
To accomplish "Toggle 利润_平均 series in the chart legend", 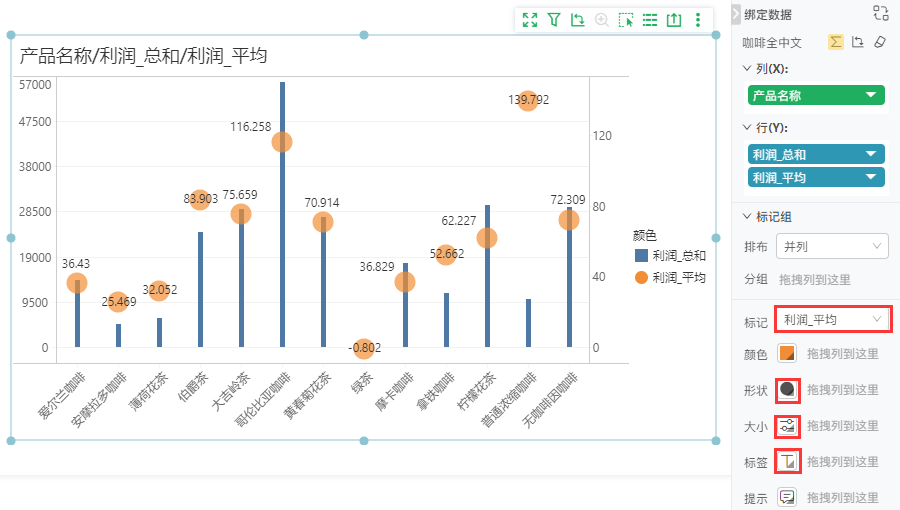I will tap(670, 278).
